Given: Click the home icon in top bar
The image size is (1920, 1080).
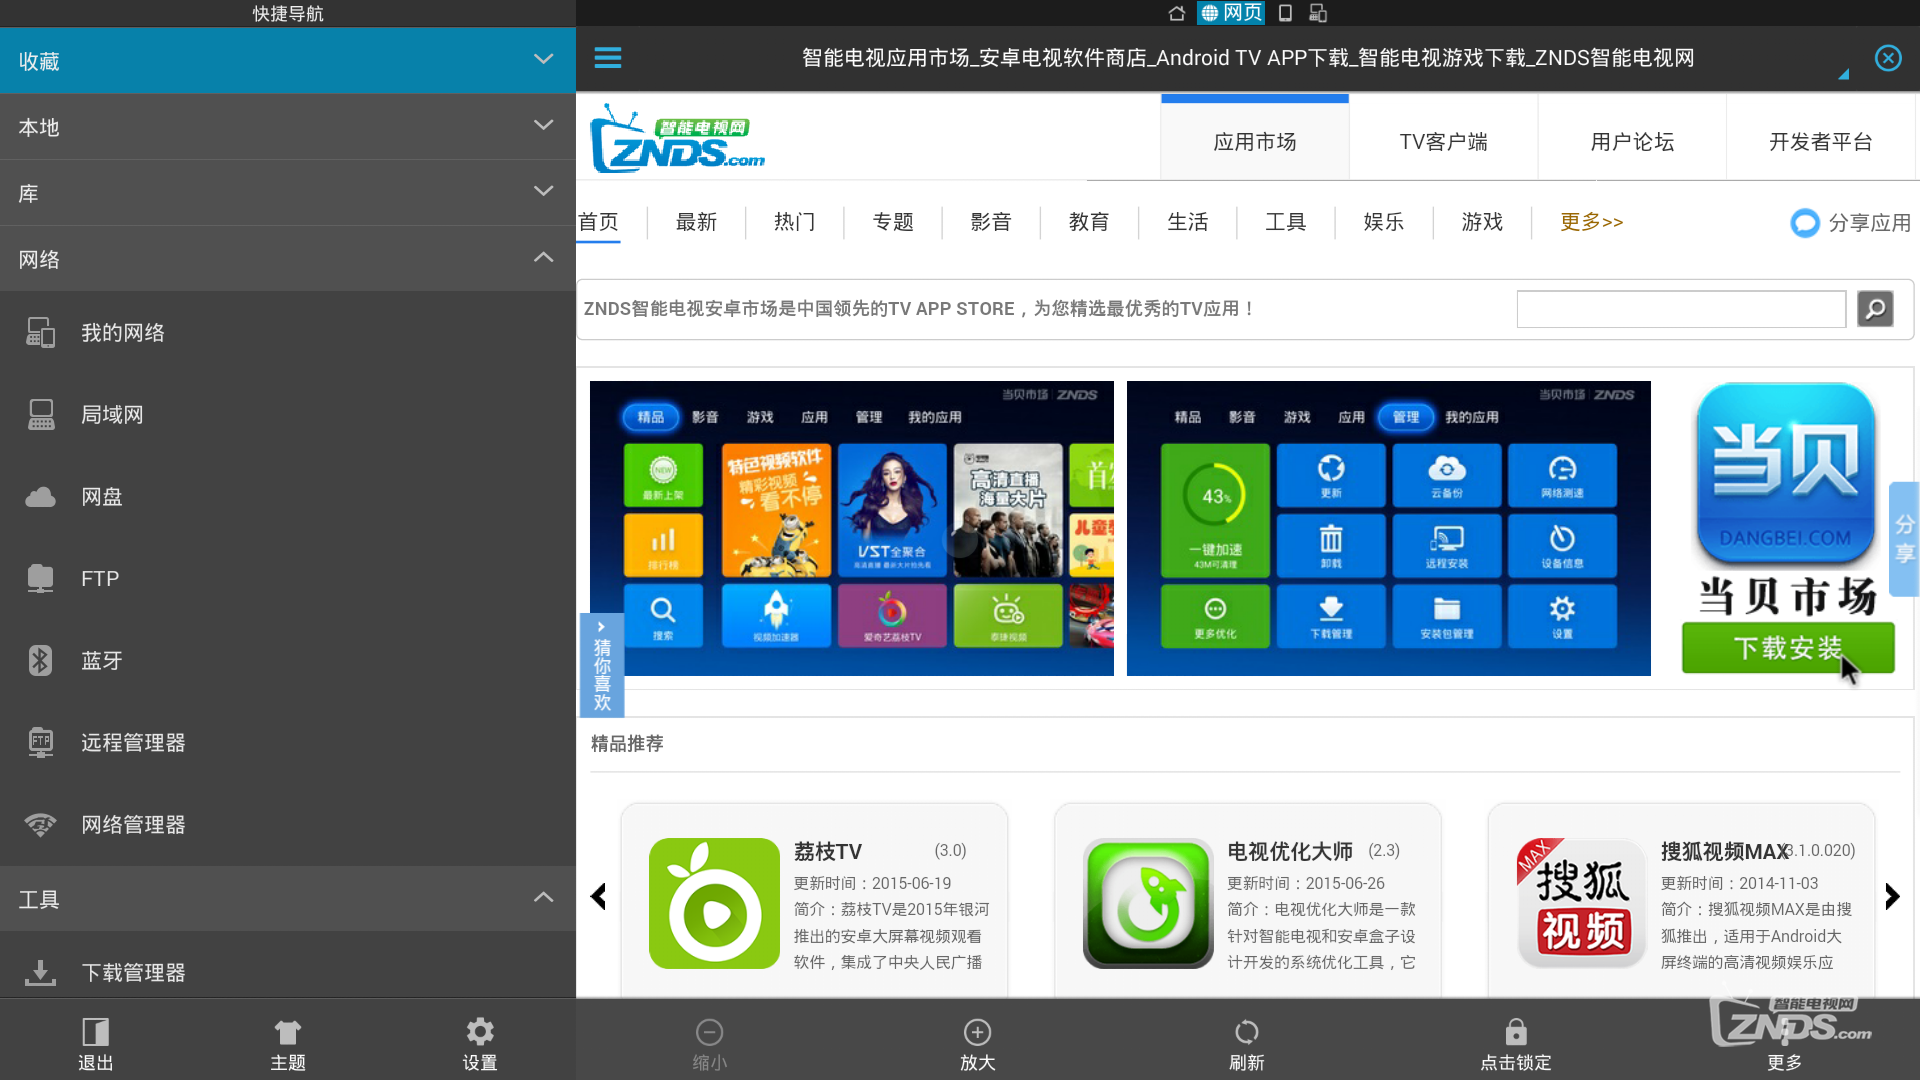Looking at the screenshot, I should pos(1177,13).
